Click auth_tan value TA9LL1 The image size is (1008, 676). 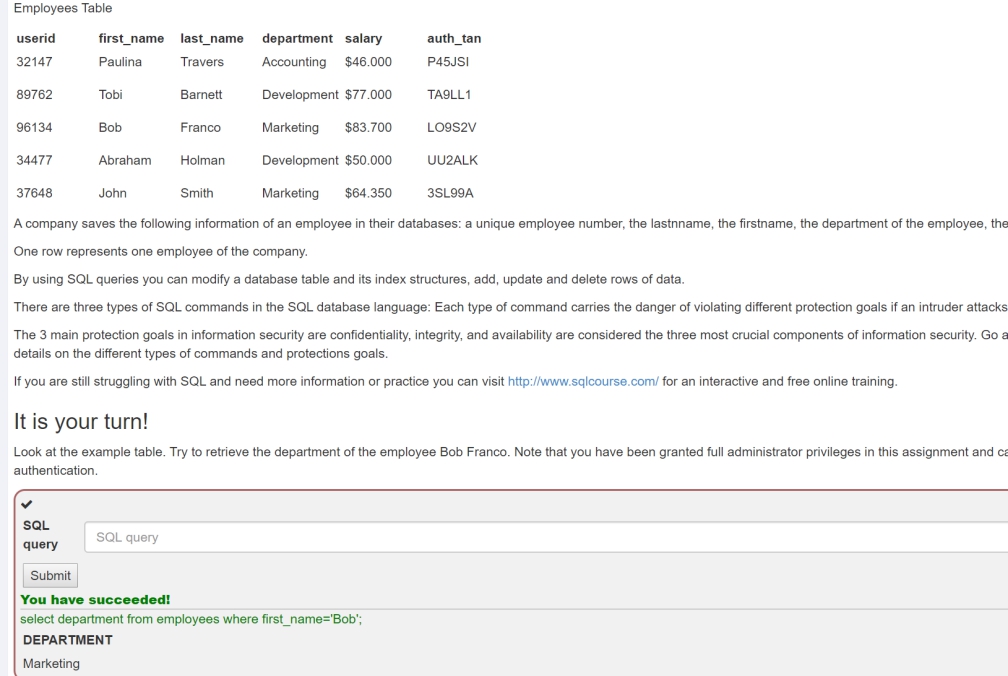point(449,94)
